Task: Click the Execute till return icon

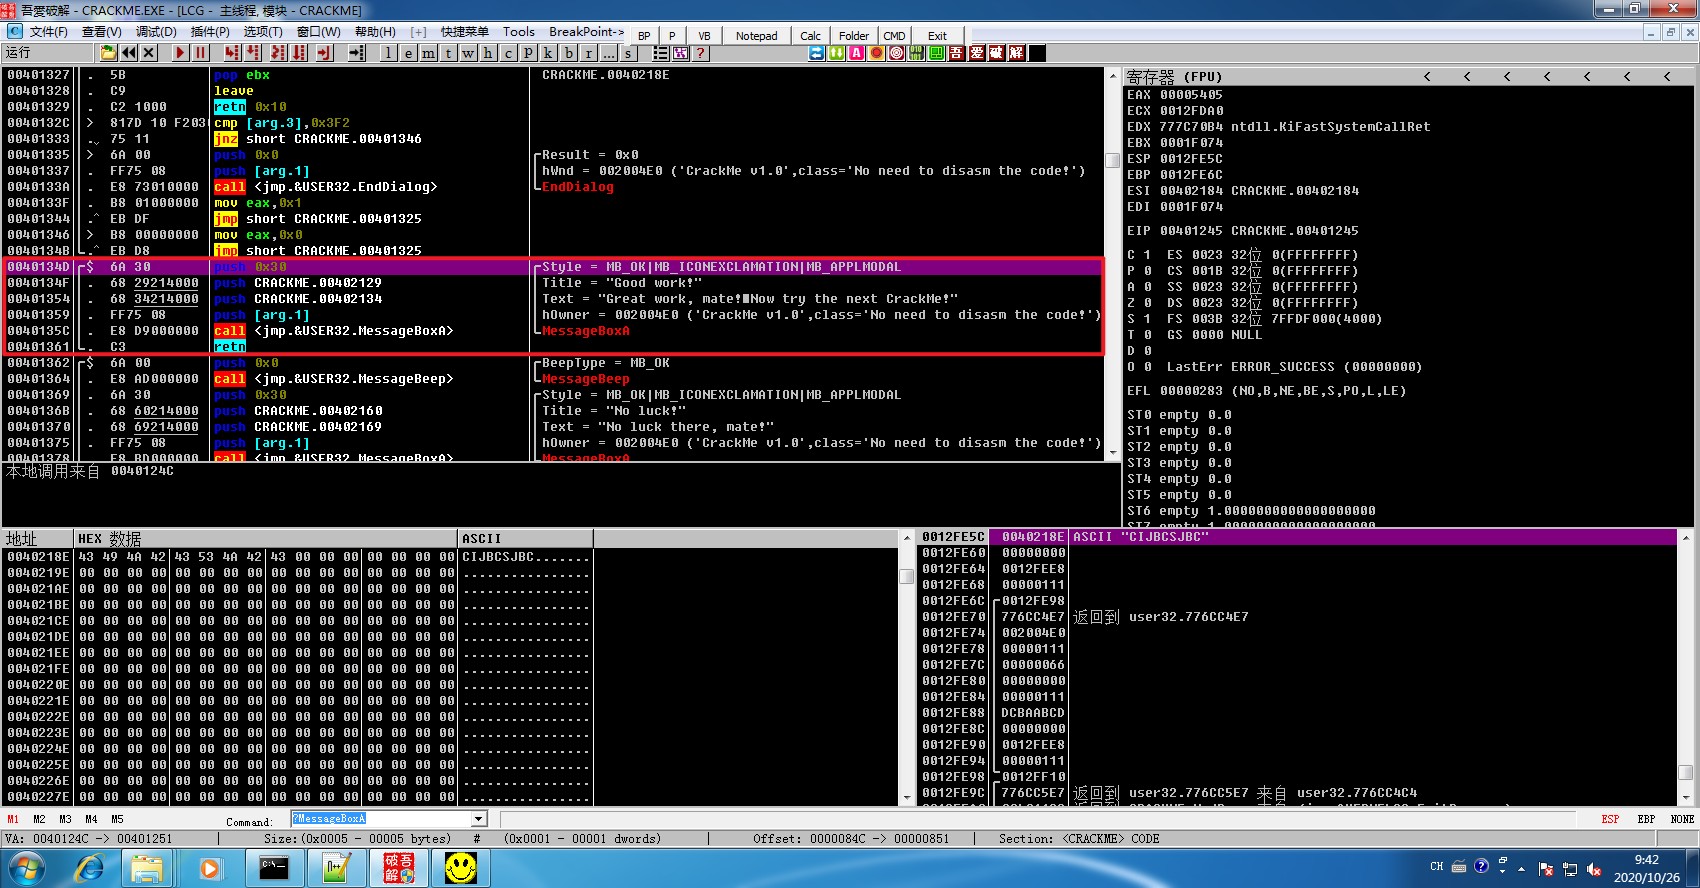Action: [324, 53]
